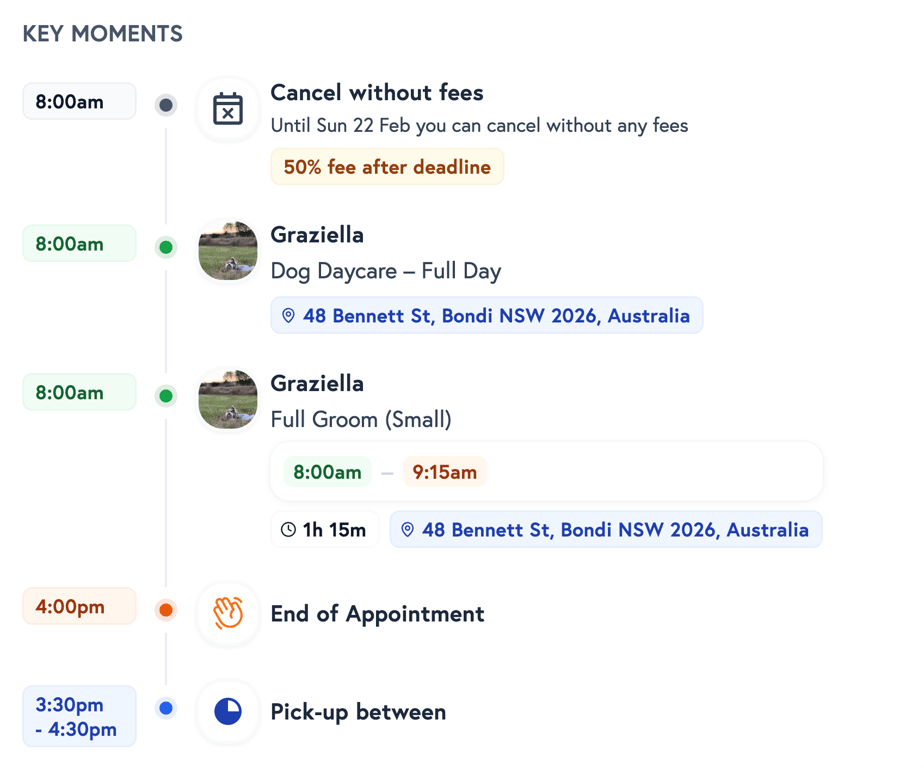The width and height of the screenshot is (924, 768).
Task: Select the blue dot beside Pick-up between
Action: (x=166, y=707)
